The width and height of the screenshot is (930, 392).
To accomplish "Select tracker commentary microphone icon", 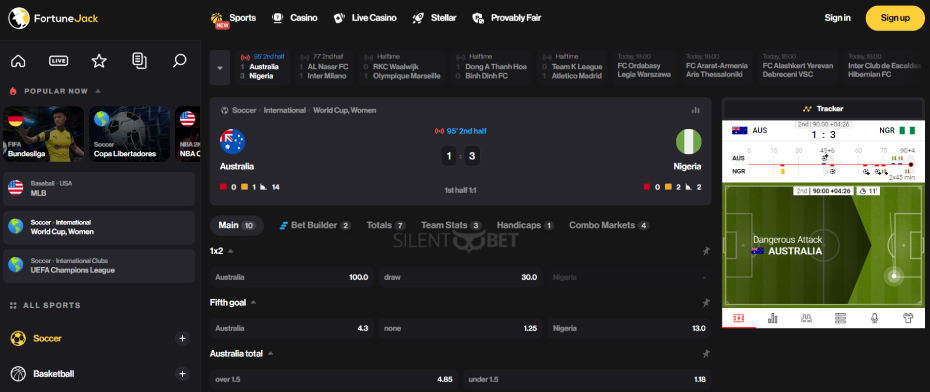I will pos(874,318).
